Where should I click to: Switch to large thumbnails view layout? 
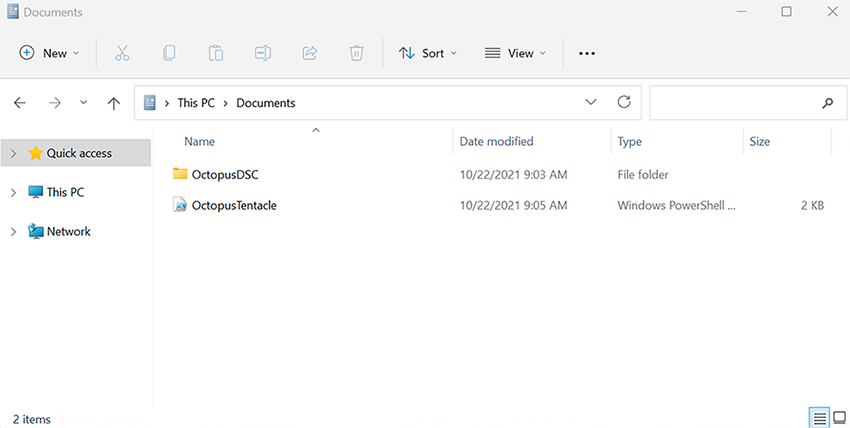[839, 418]
